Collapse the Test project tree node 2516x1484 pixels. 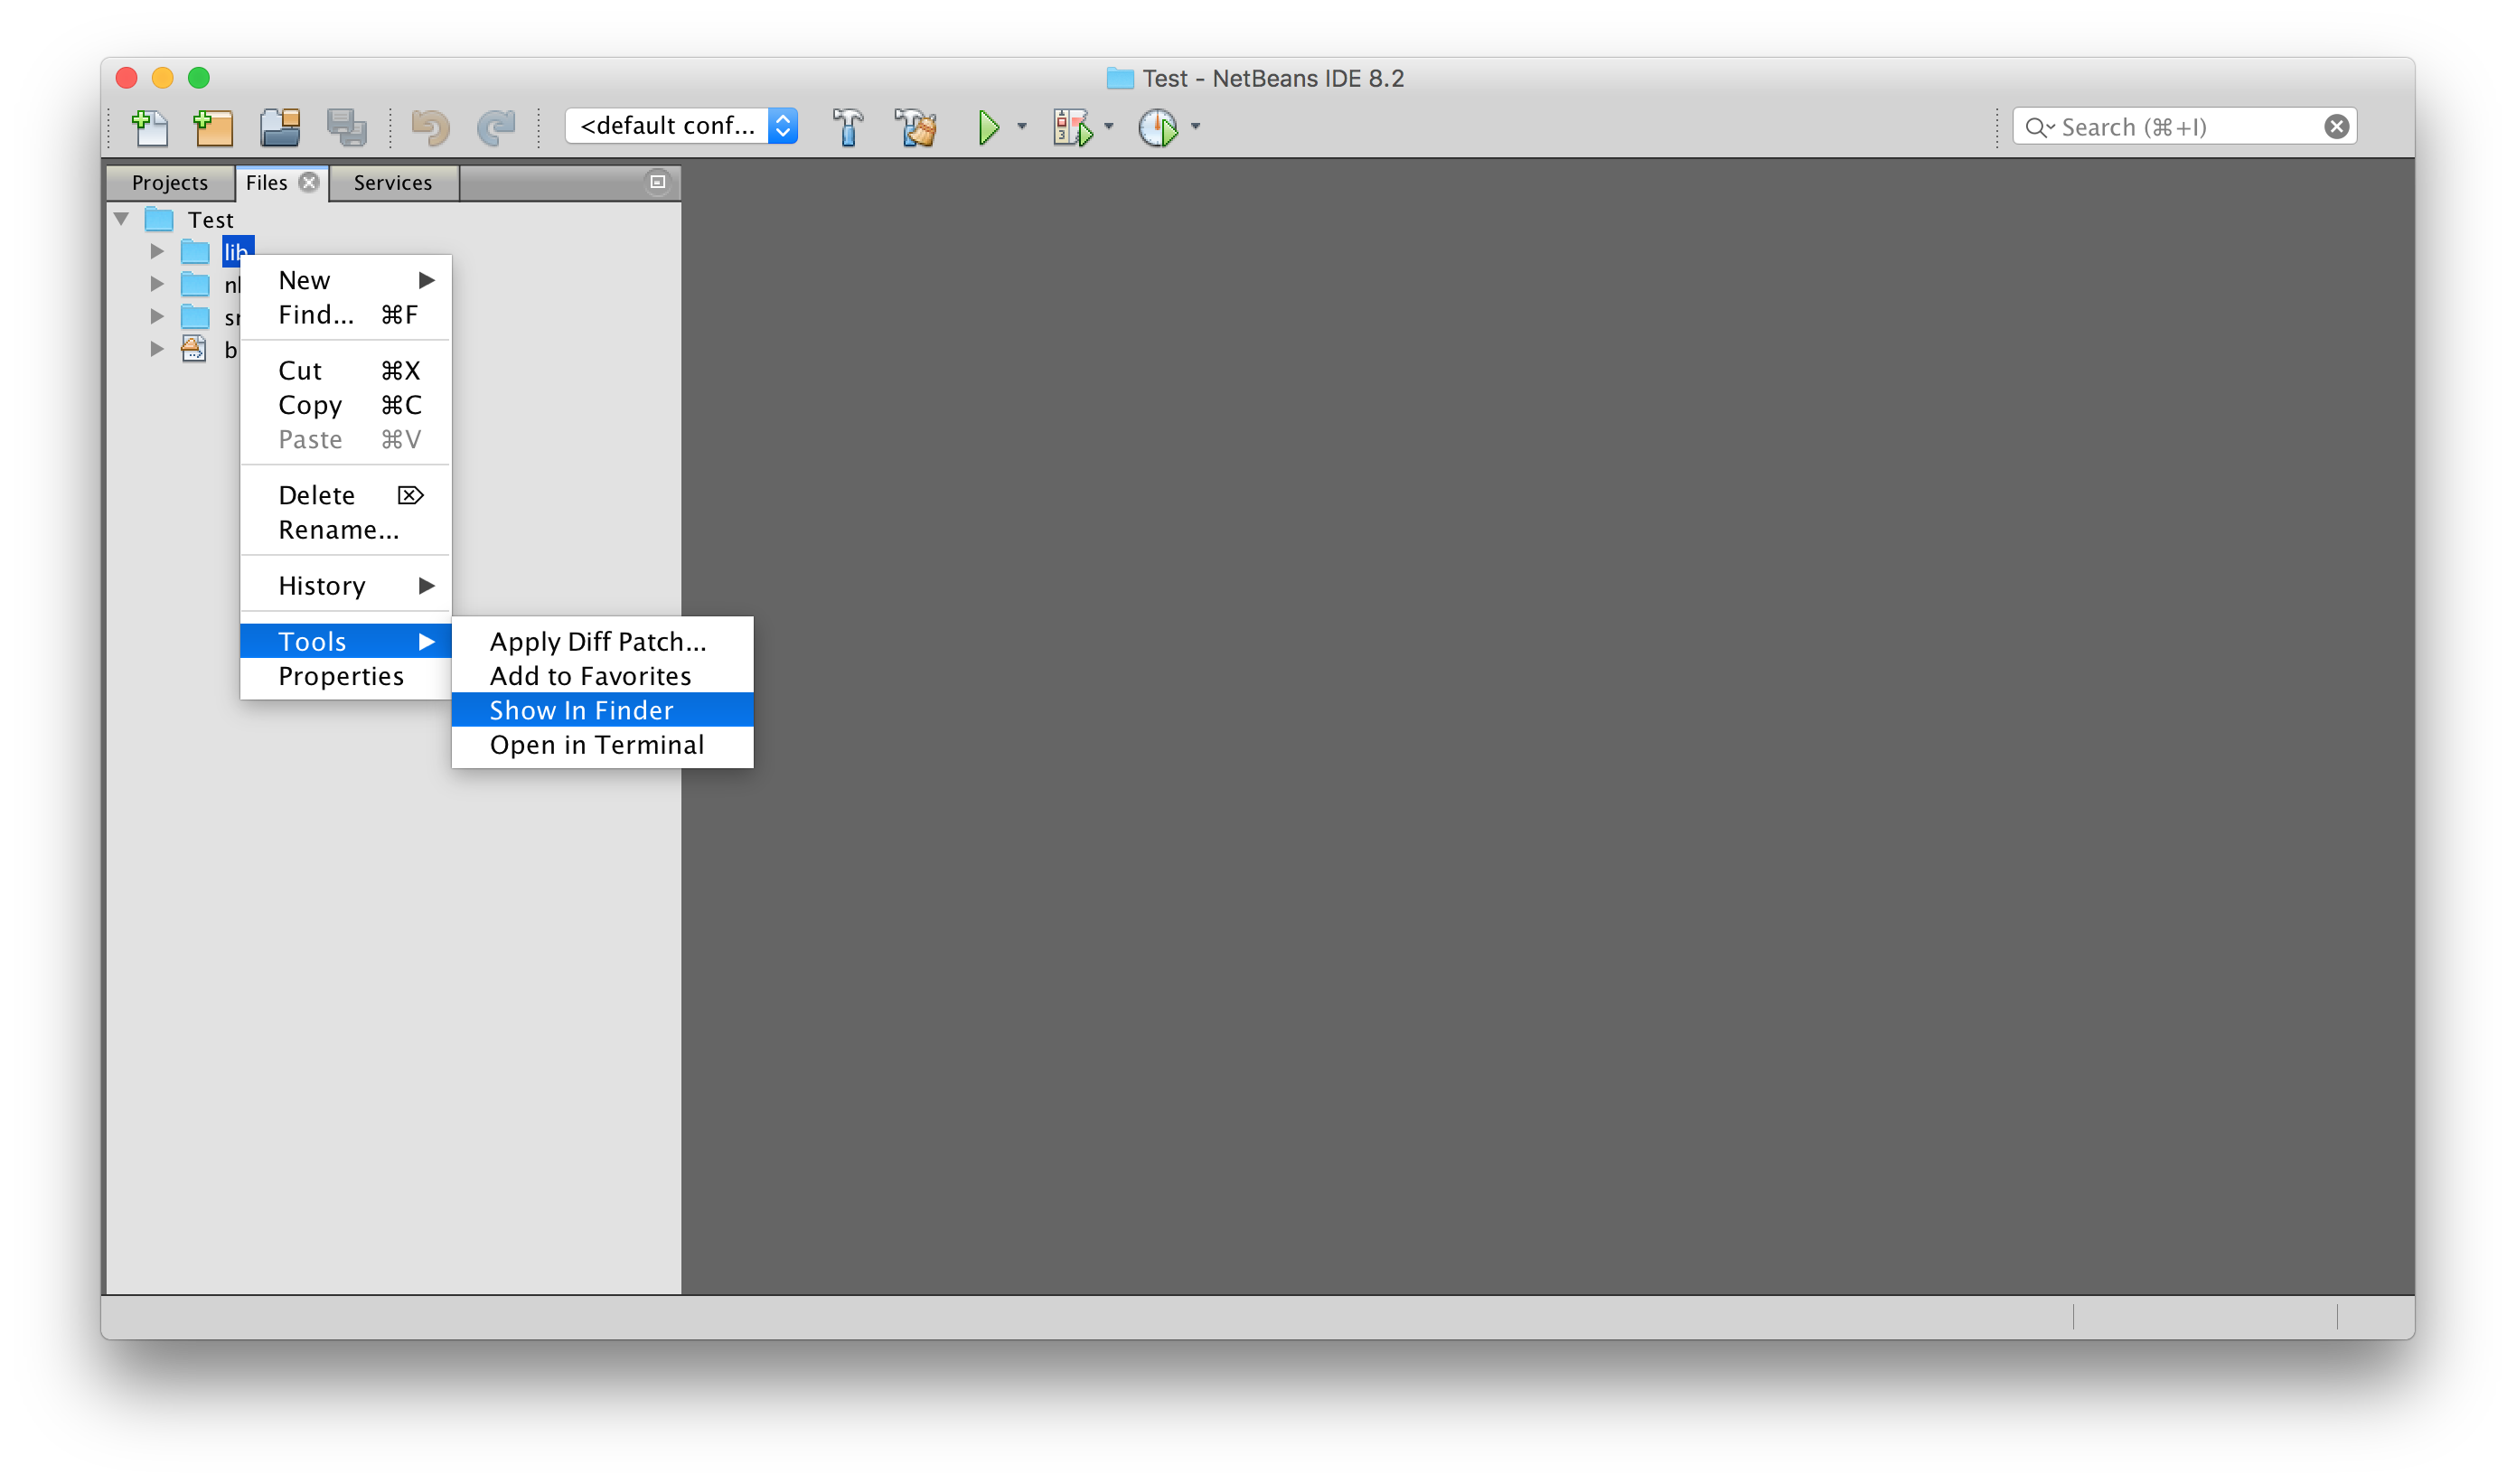click(x=122, y=219)
